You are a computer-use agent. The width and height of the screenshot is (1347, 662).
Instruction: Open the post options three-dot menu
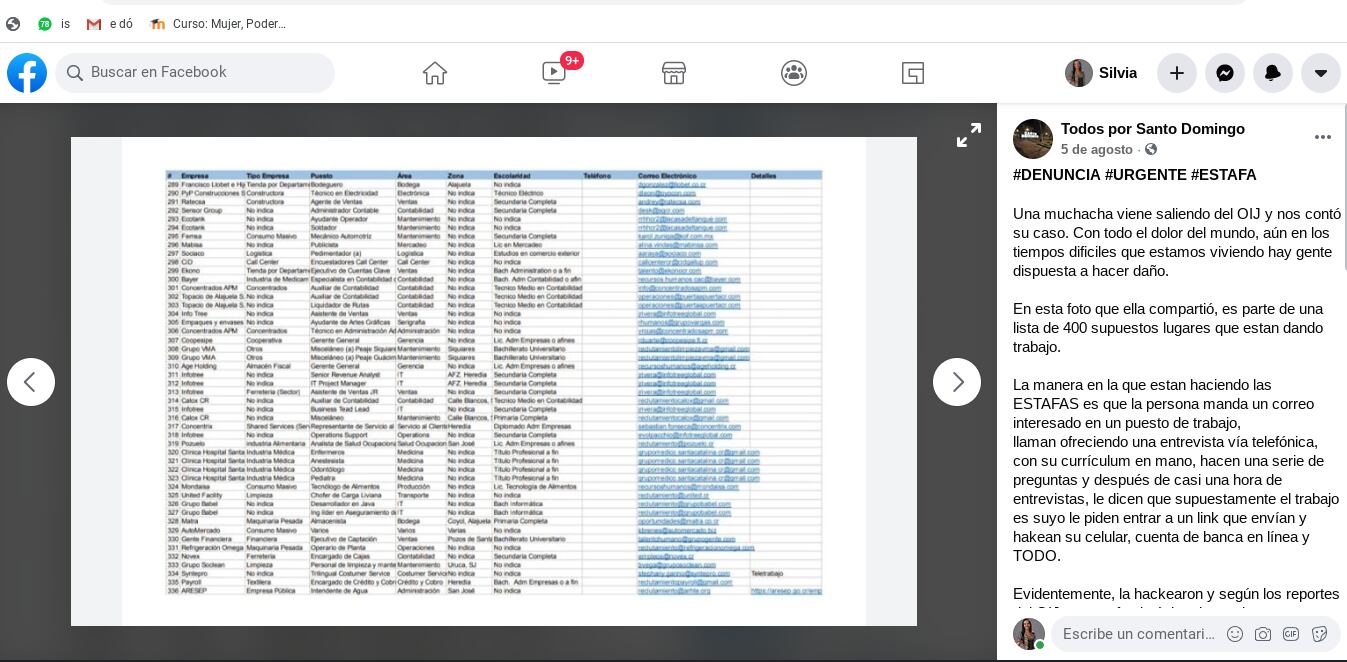click(x=1323, y=137)
